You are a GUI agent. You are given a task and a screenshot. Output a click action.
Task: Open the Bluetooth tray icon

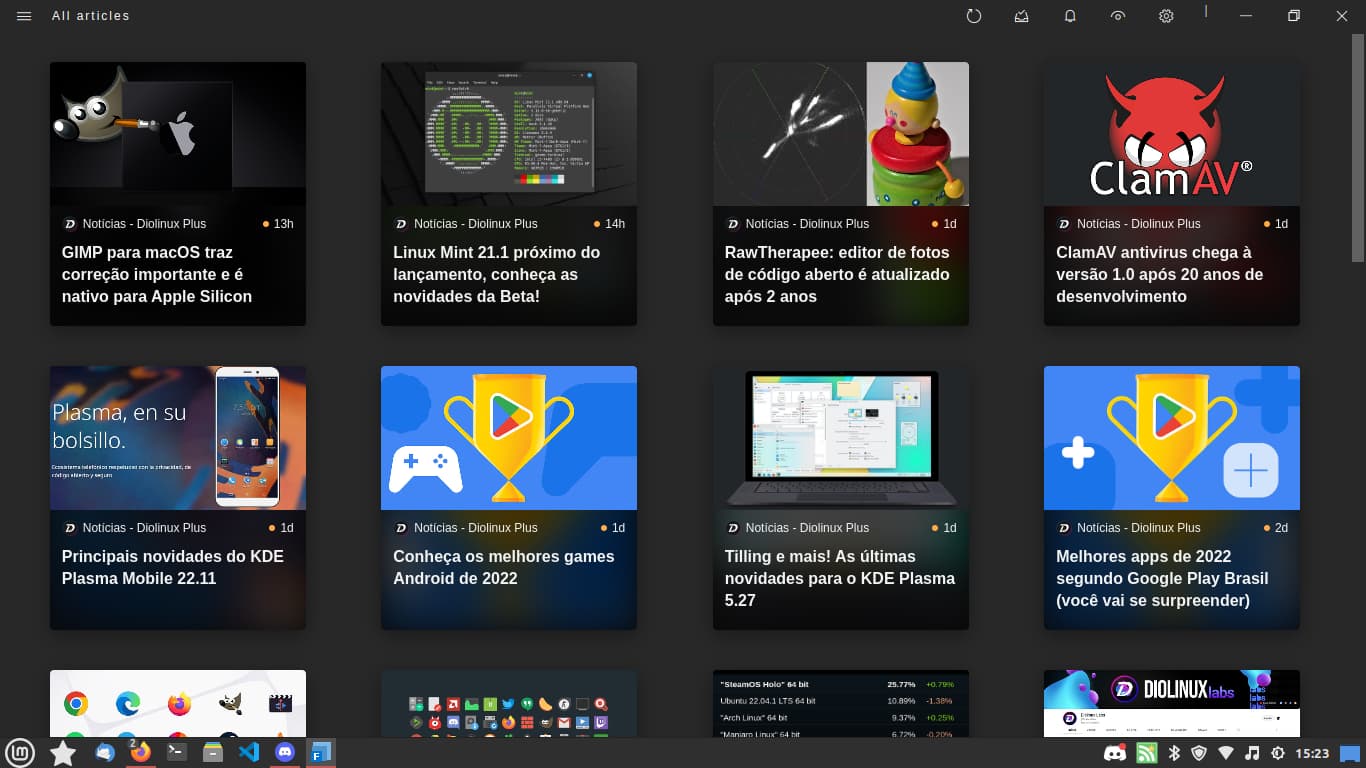click(x=1175, y=753)
